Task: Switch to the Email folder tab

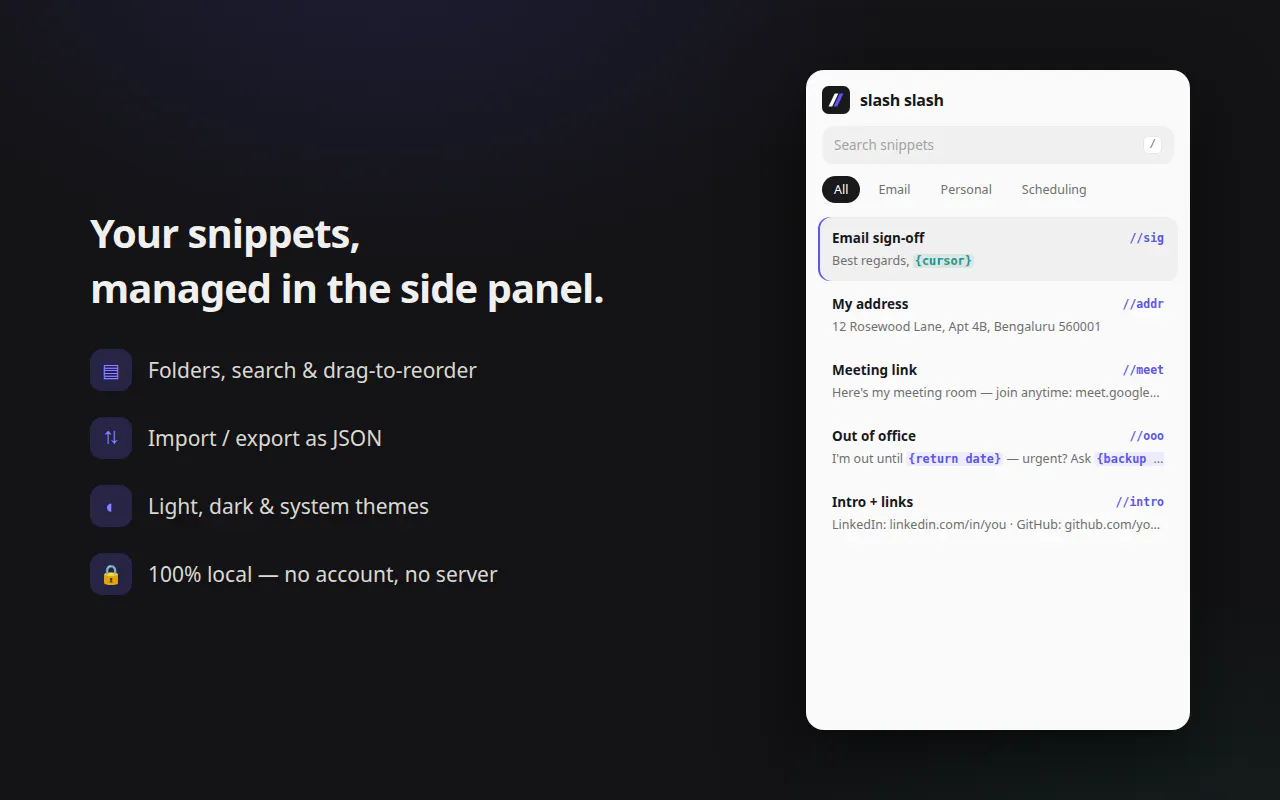Action: (x=894, y=189)
